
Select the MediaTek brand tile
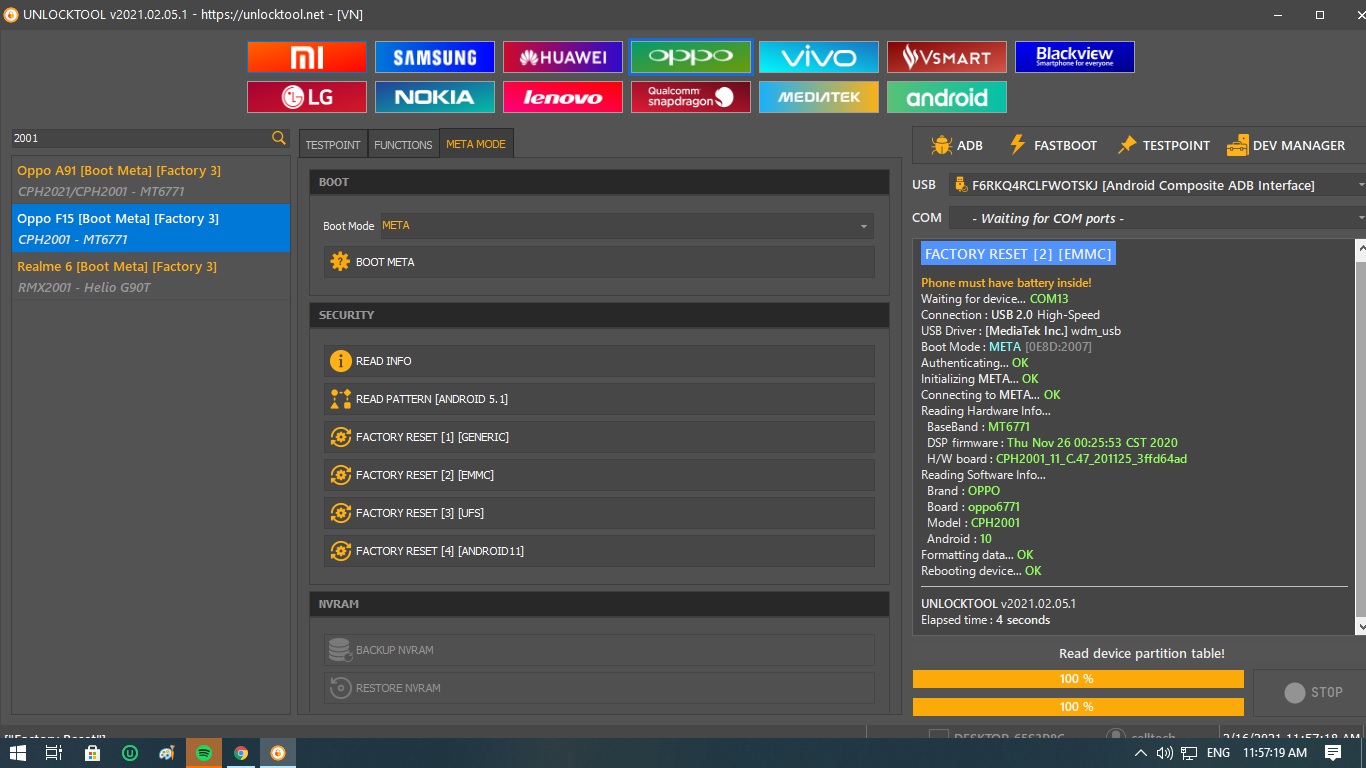pyautogui.click(x=819, y=97)
